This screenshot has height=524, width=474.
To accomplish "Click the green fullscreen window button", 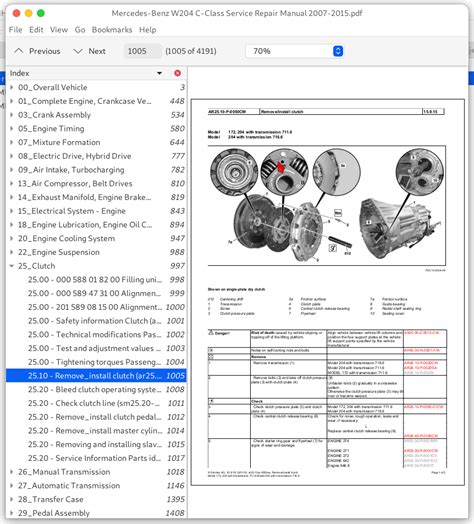I will click(x=40, y=13).
